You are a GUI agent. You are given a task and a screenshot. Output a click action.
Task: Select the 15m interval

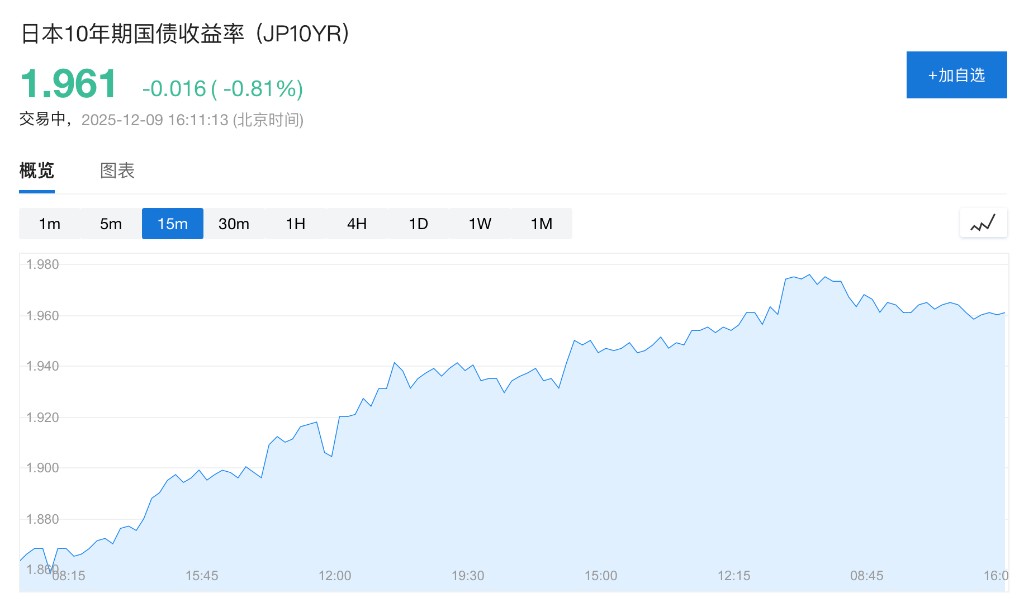point(172,224)
